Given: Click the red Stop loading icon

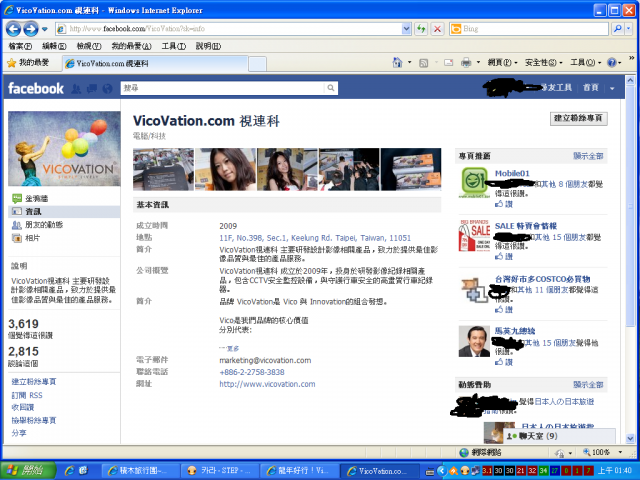Looking at the screenshot, I should click(437, 29).
